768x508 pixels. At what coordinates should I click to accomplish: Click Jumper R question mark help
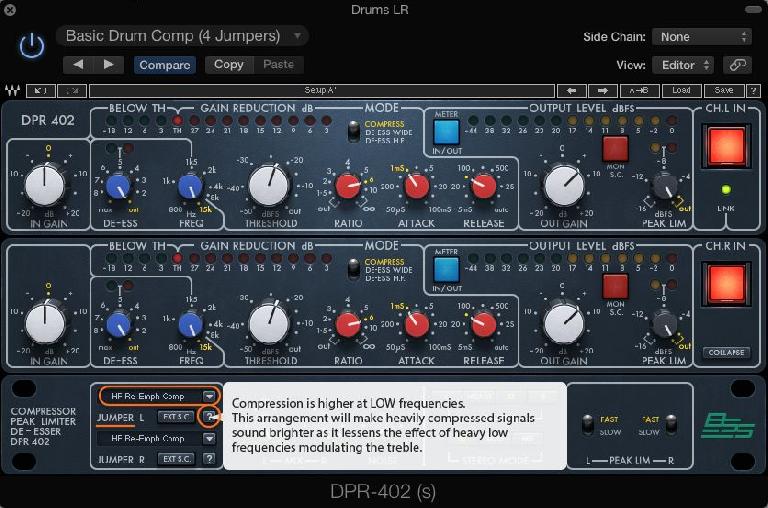tap(209, 459)
